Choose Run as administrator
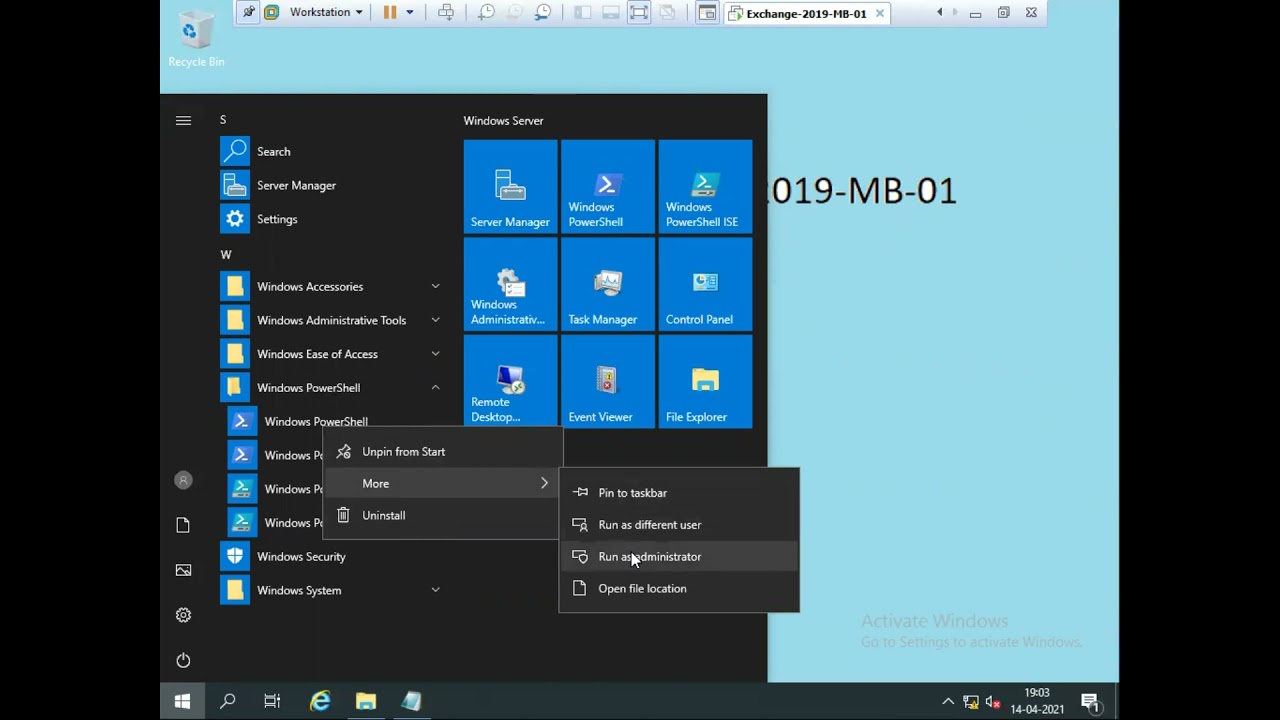This screenshot has height=720, width=1280. [x=679, y=557]
